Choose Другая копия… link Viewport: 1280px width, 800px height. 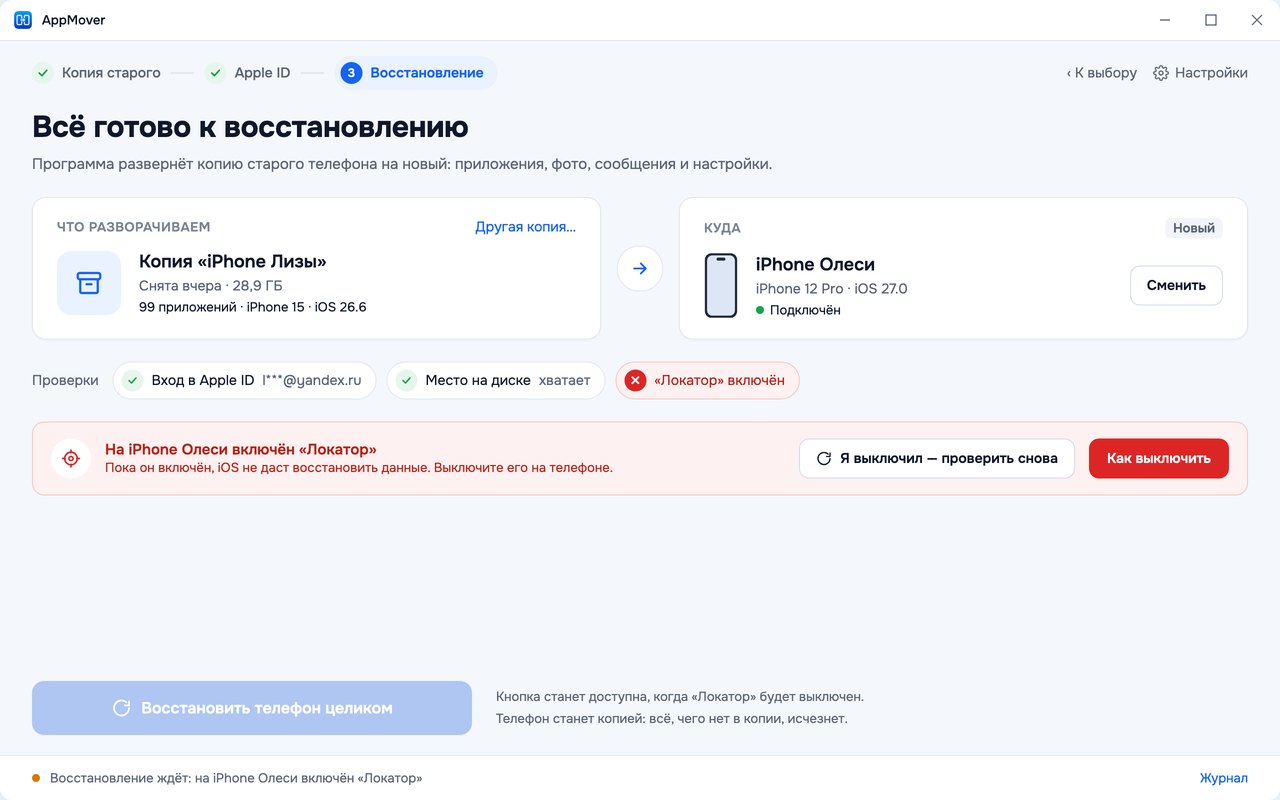pyautogui.click(x=525, y=227)
